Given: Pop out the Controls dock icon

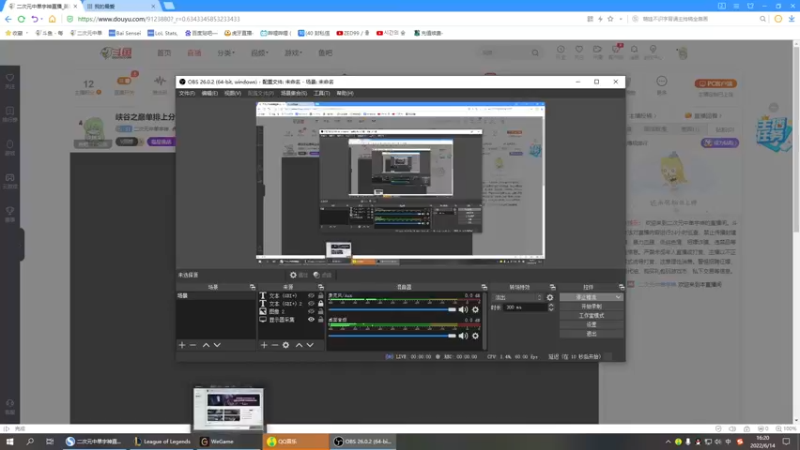Looking at the screenshot, I should coord(621,287).
